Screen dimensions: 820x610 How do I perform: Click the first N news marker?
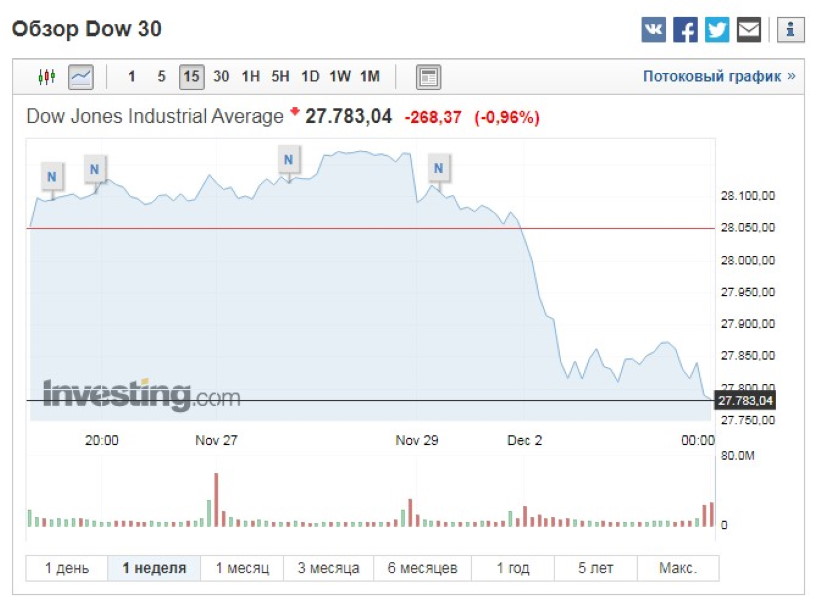[52, 178]
